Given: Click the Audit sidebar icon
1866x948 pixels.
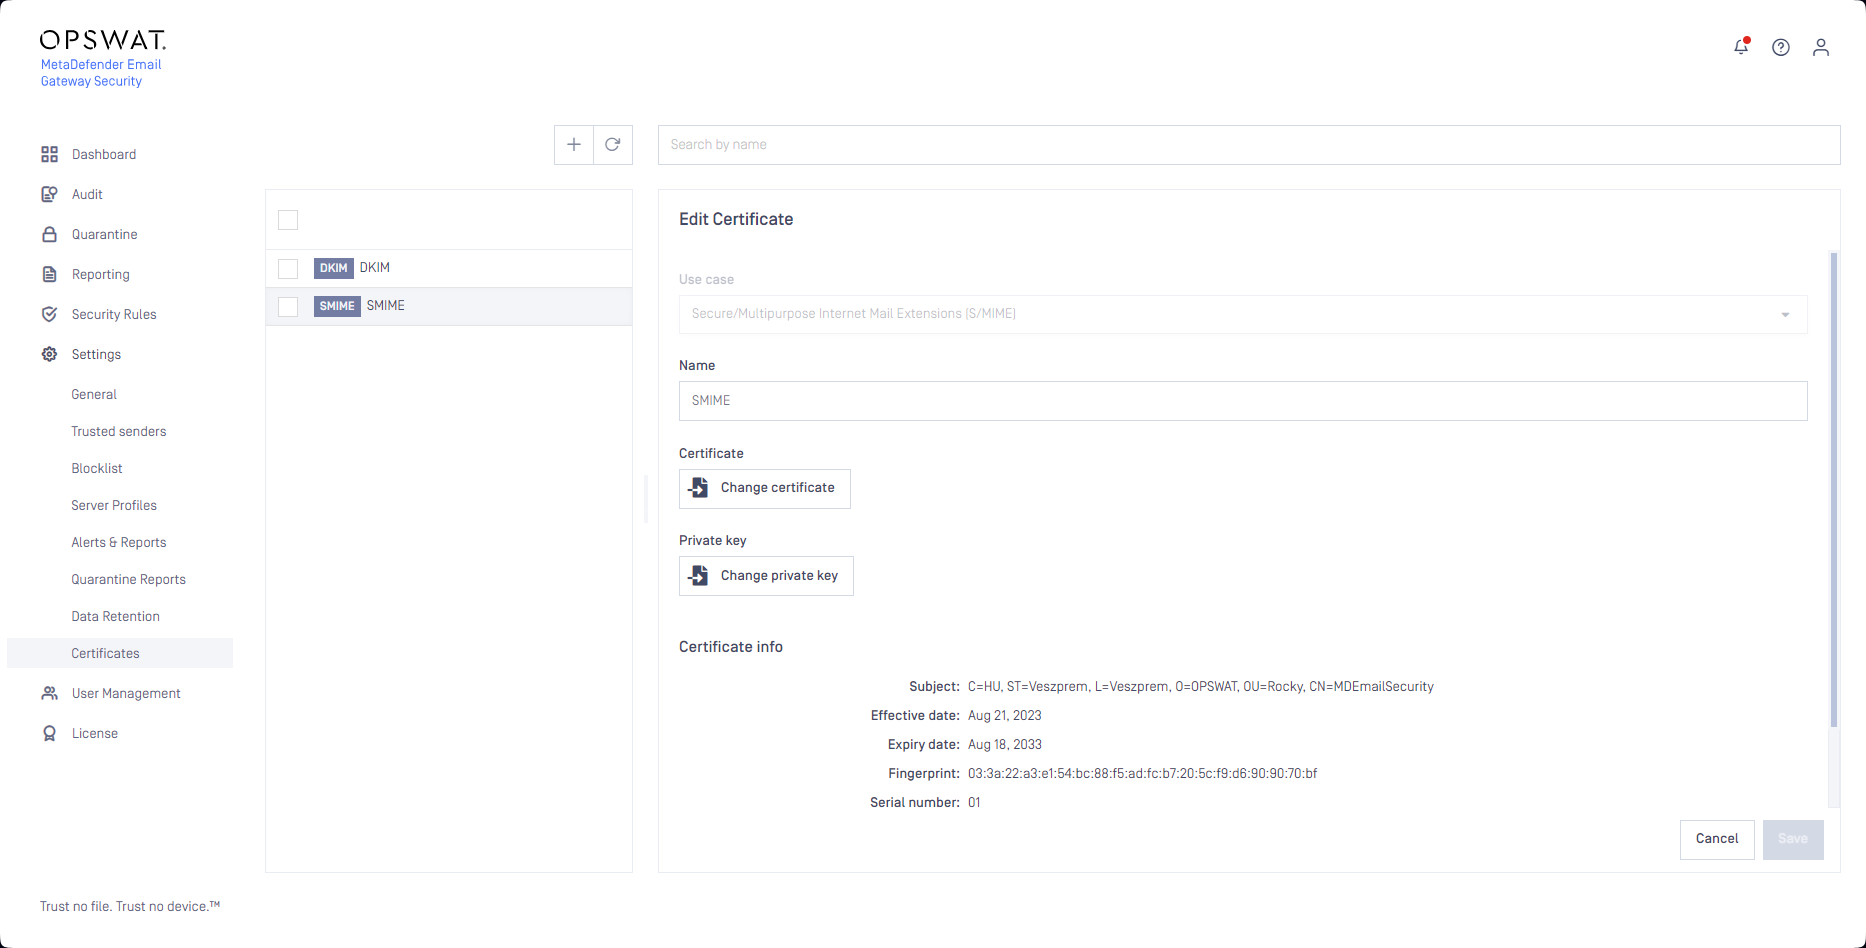Looking at the screenshot, I should pyautogui.click(x=49, y=194).
